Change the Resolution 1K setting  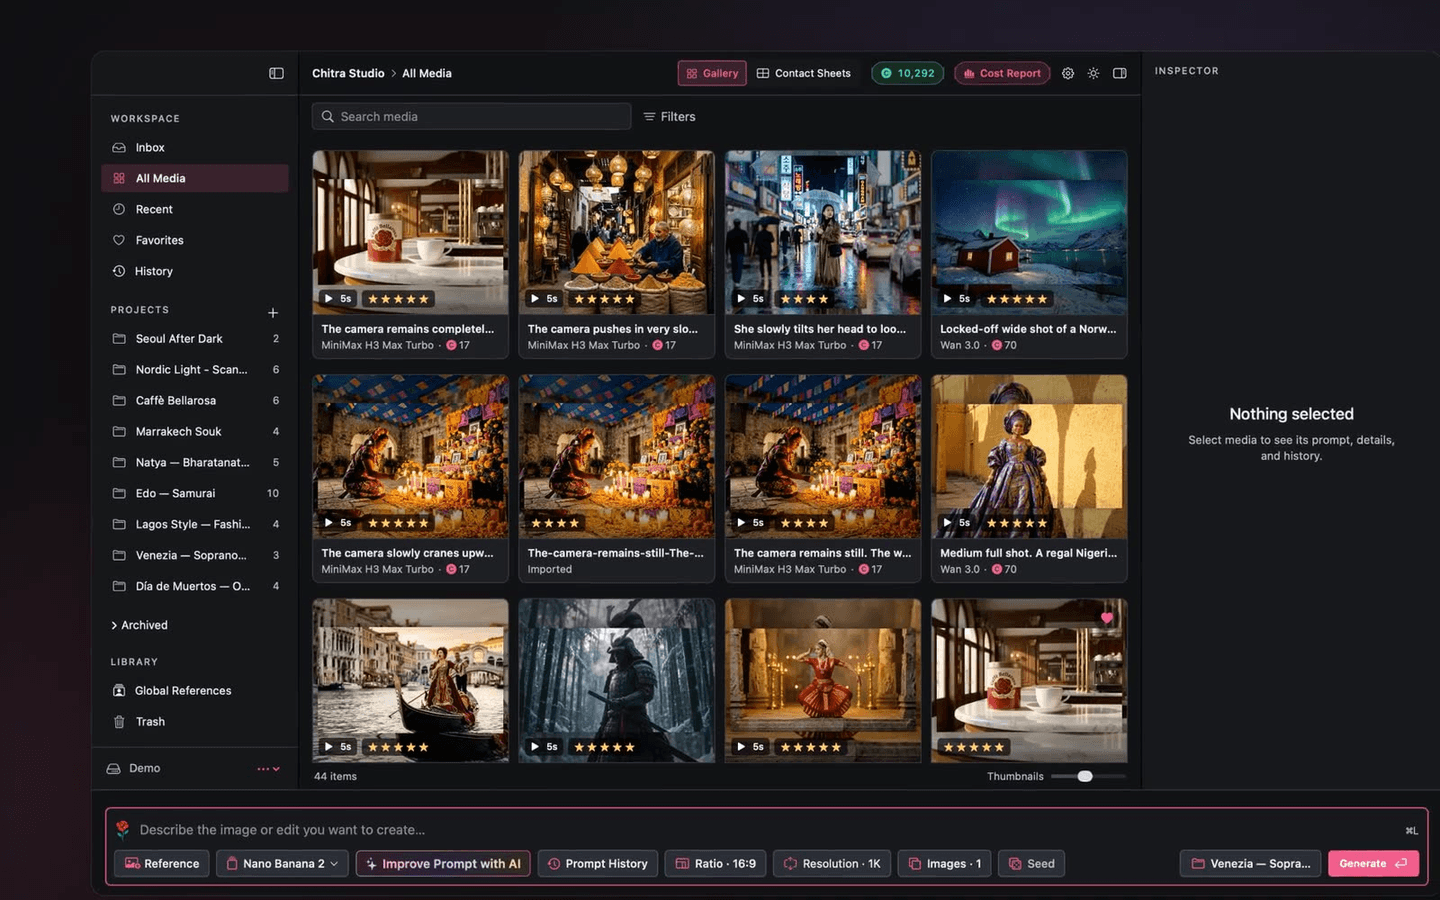832,864
